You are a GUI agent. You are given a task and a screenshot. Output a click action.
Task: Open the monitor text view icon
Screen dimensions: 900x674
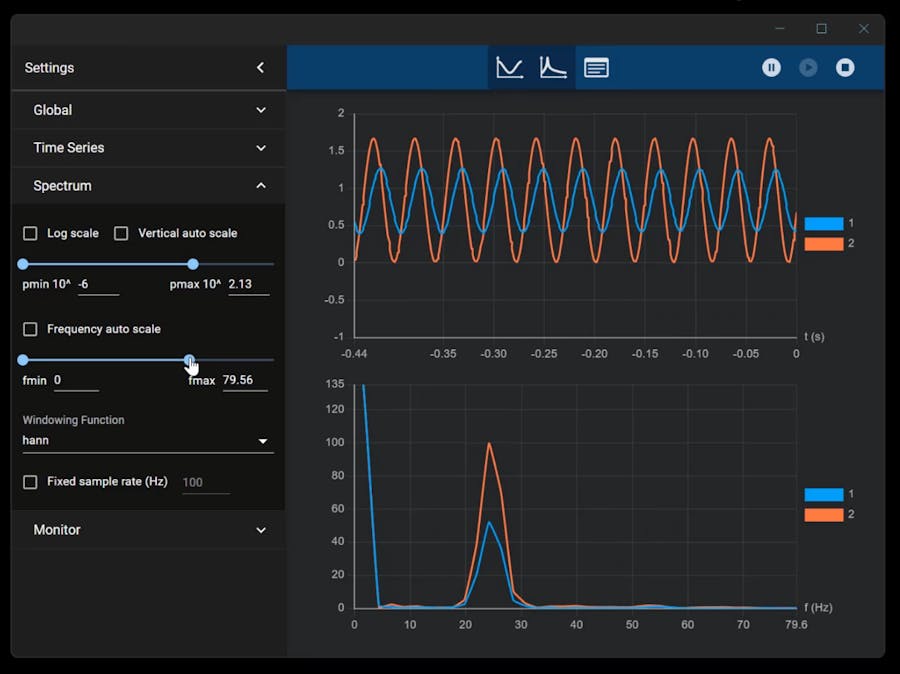click(596, 68)
